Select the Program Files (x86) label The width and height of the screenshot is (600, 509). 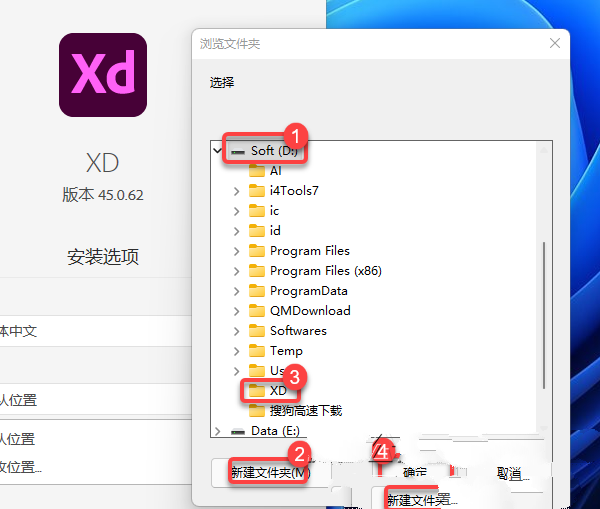click(x=326, y=271)
